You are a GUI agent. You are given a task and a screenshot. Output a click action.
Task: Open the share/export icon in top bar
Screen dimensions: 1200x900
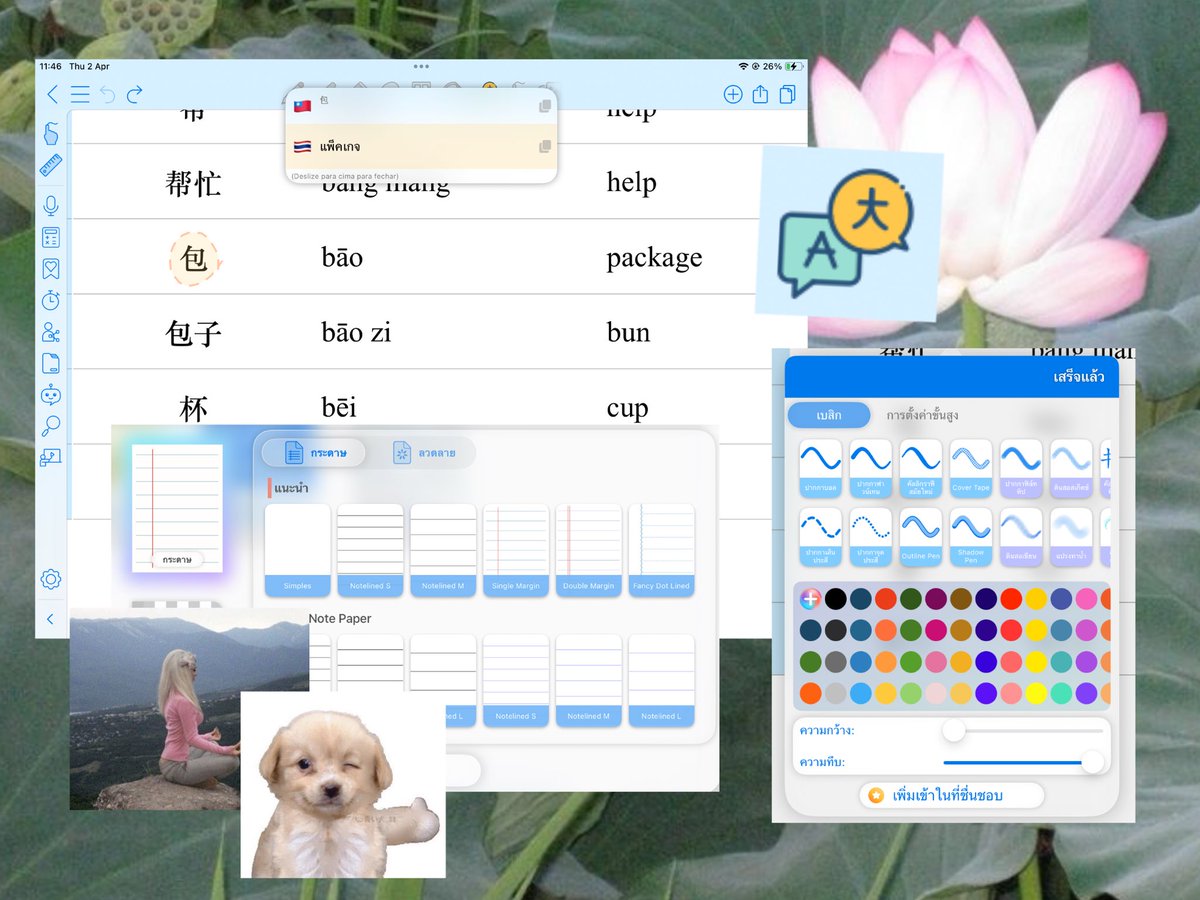point(760,95)
